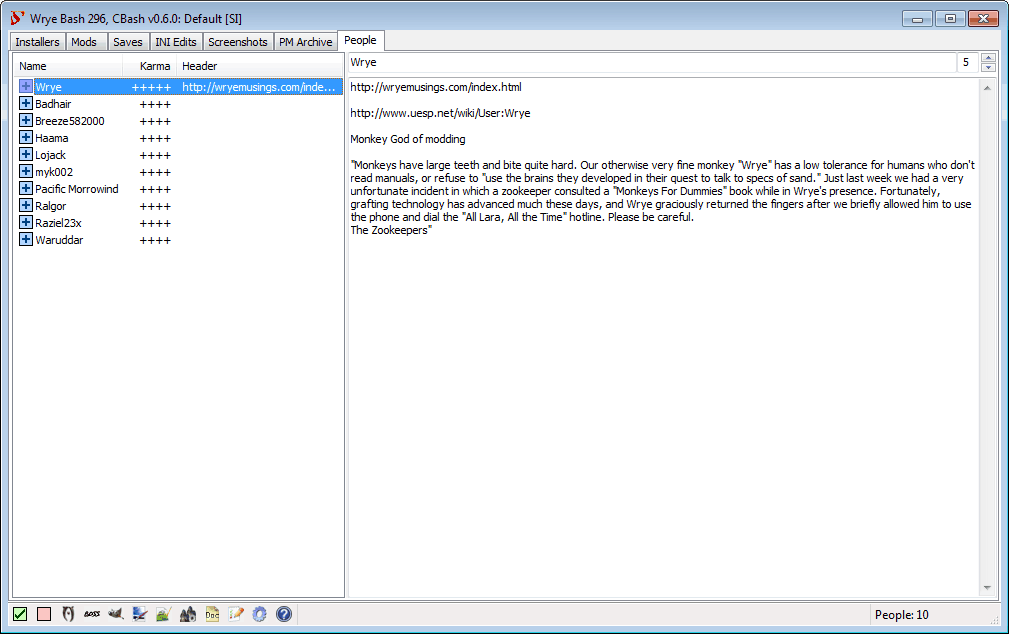The height and width of the screenshot is (634, 1009).
Task: Click the wryemusings.com URL in notes
Action: coord(436,87)
